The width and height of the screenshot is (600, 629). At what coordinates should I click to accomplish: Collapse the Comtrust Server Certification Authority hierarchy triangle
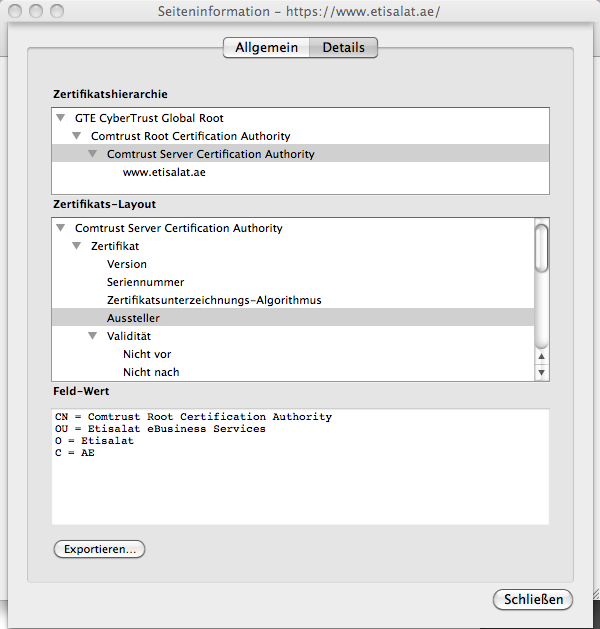93,154
